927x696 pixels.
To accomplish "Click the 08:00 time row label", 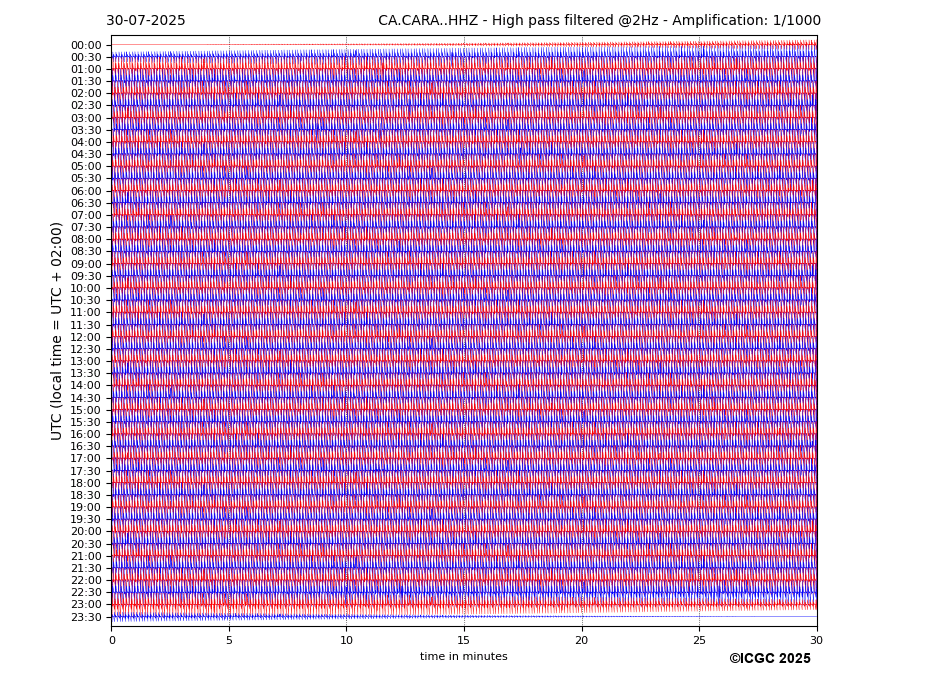I will pos(86,239).
